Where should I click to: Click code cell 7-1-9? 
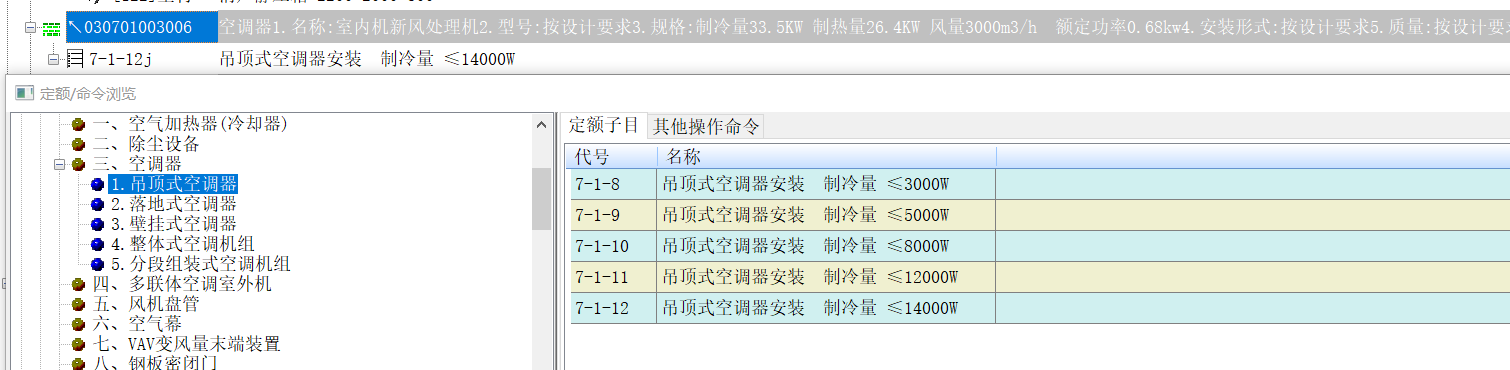coord(612,215)
